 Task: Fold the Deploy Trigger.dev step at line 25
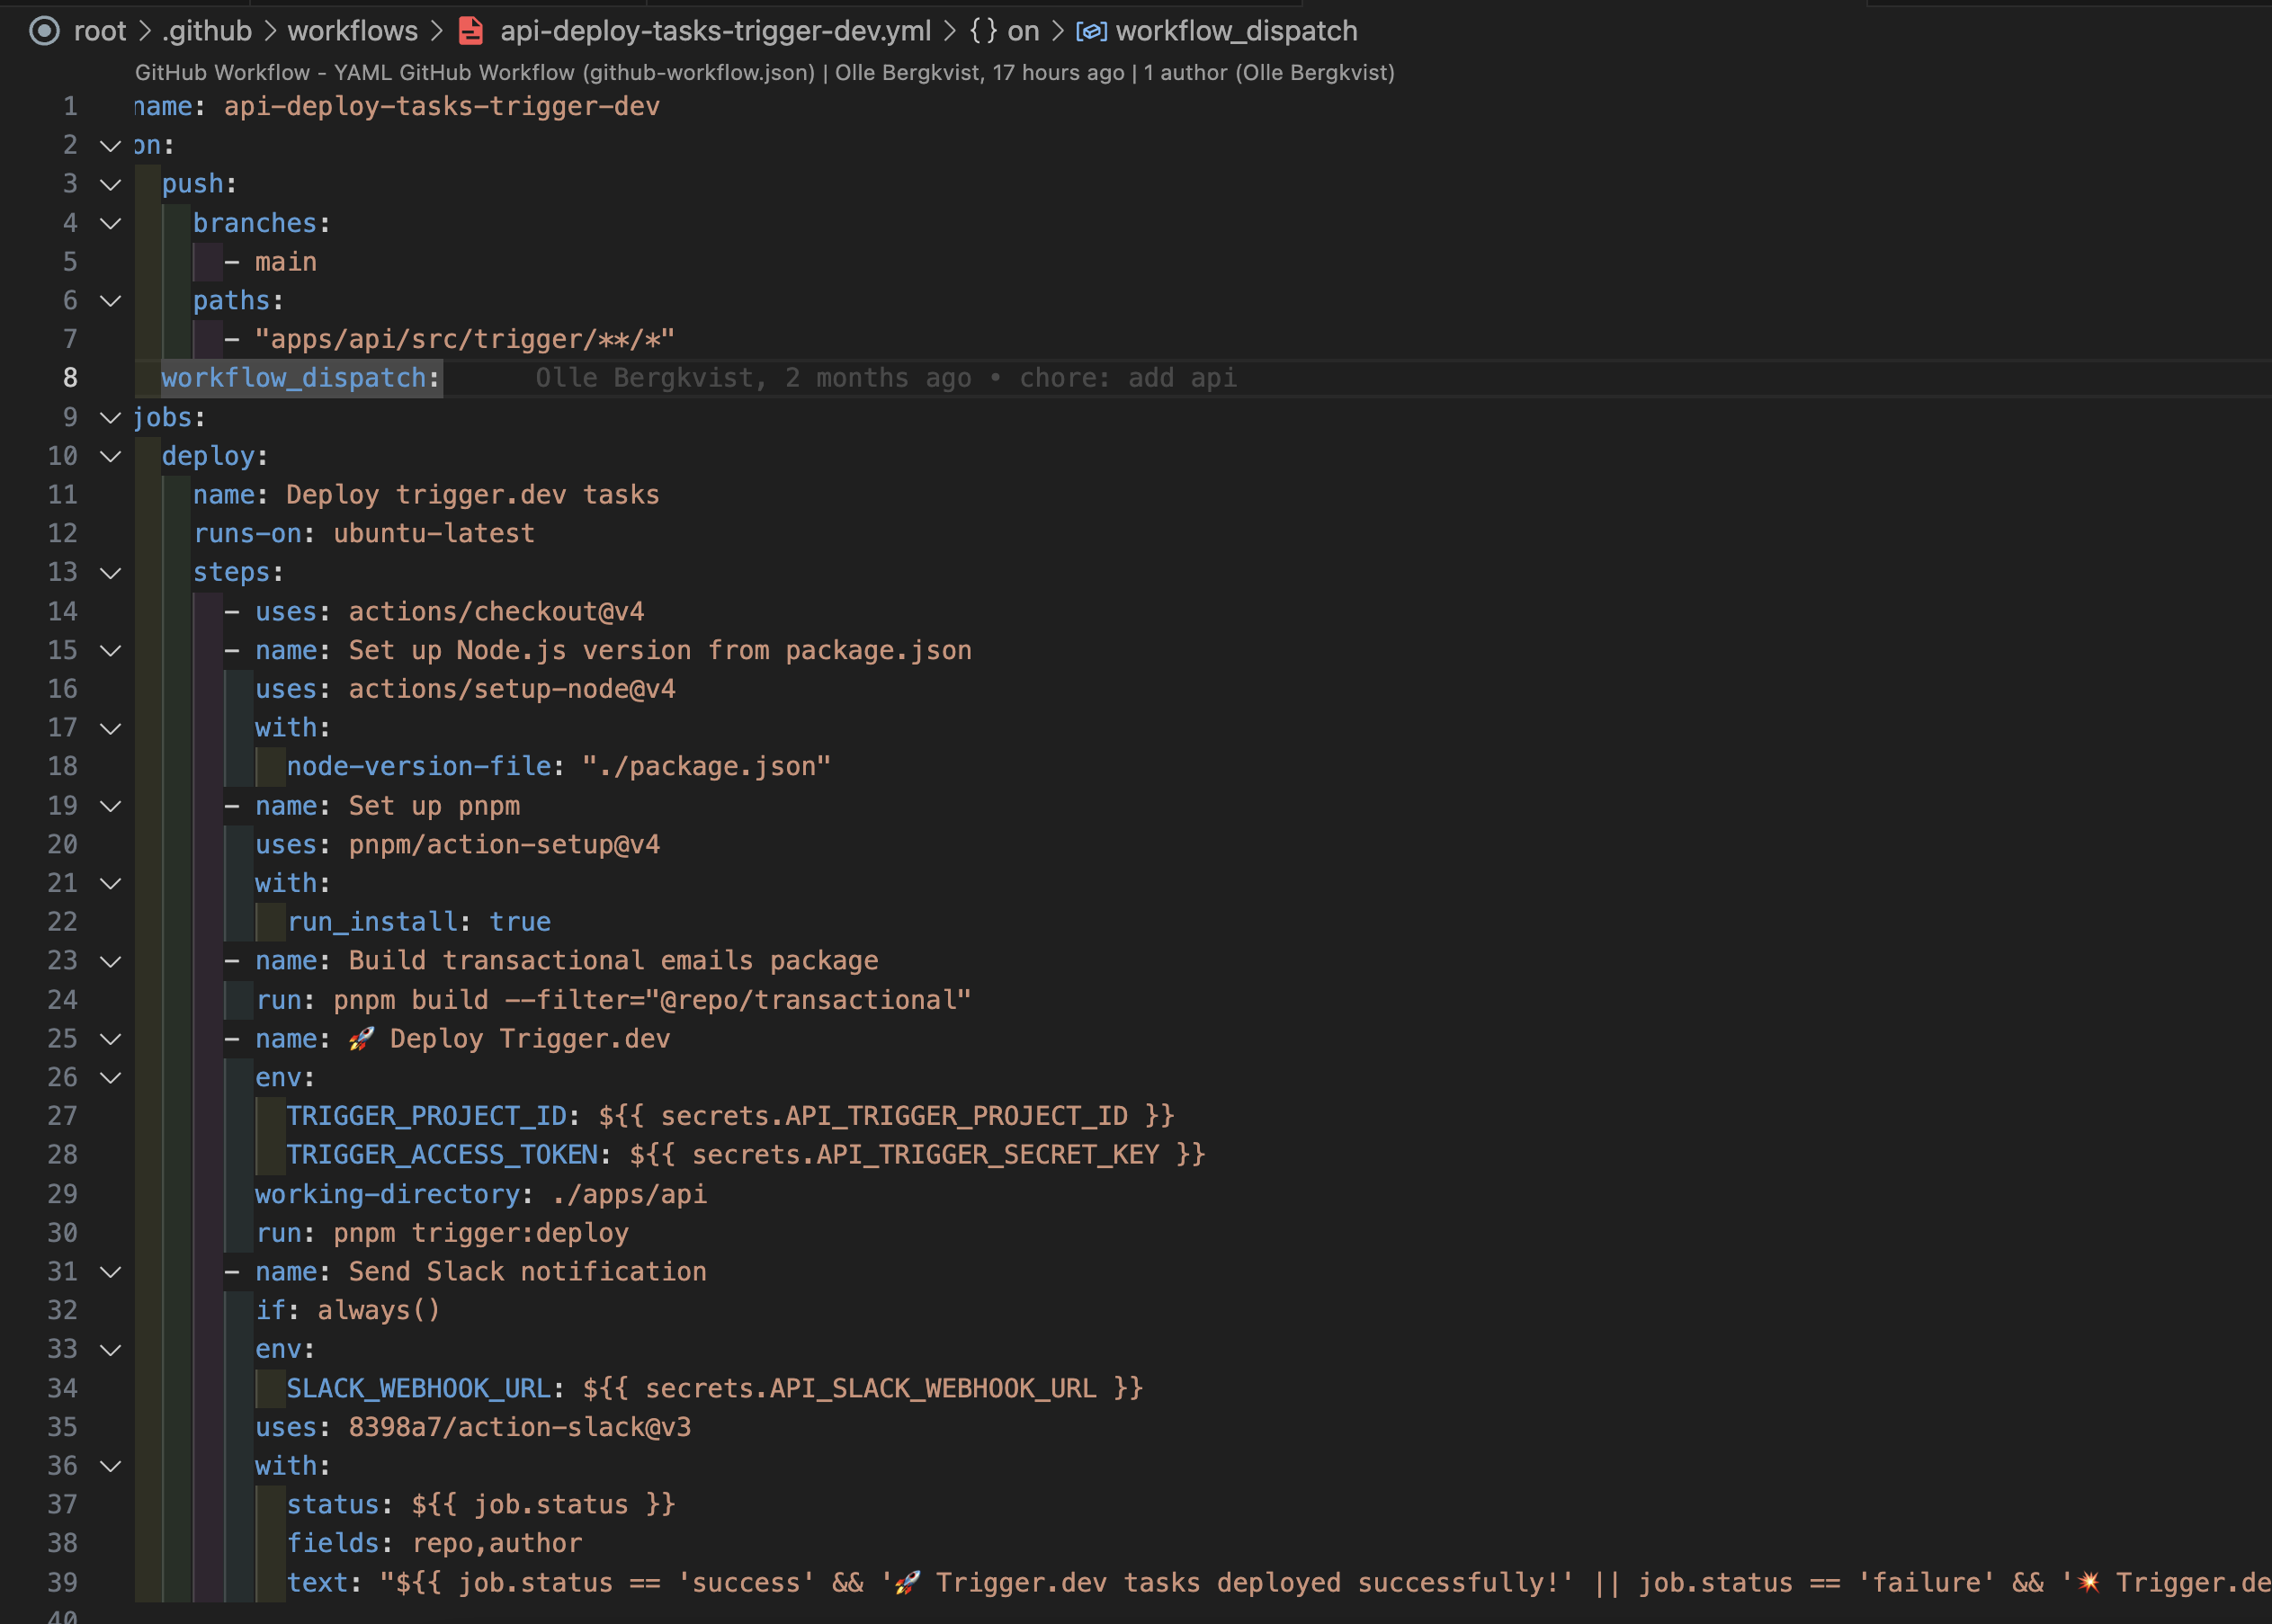[111, 1039]
